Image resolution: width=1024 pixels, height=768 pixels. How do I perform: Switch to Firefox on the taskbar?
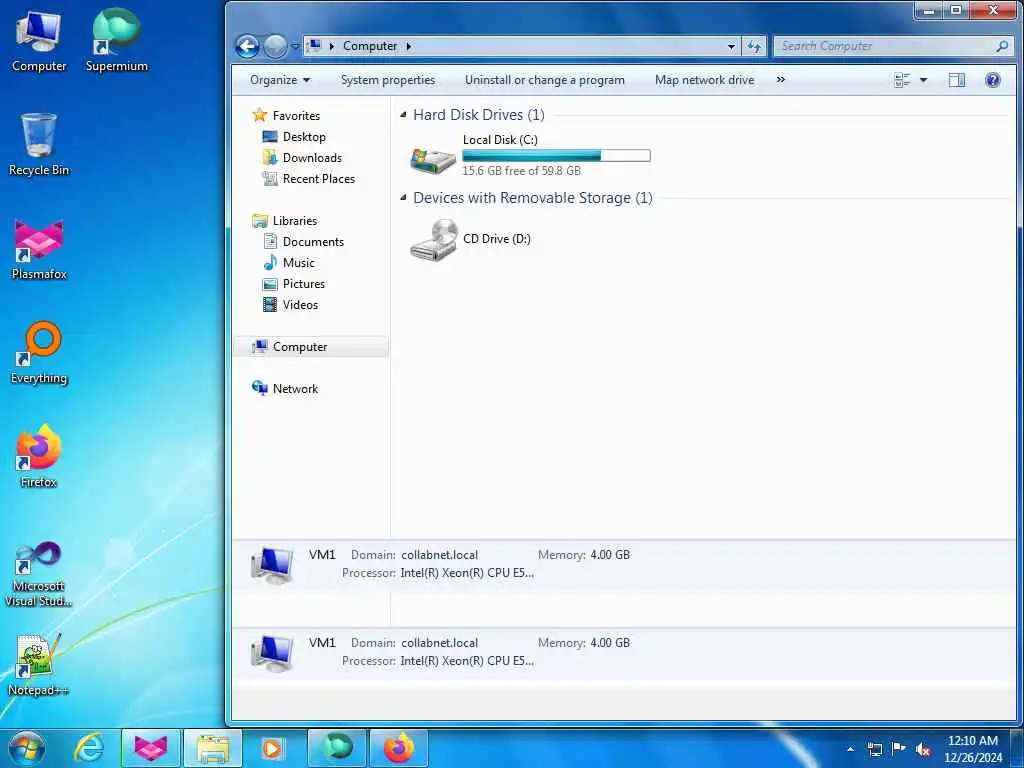click(399, 748)
